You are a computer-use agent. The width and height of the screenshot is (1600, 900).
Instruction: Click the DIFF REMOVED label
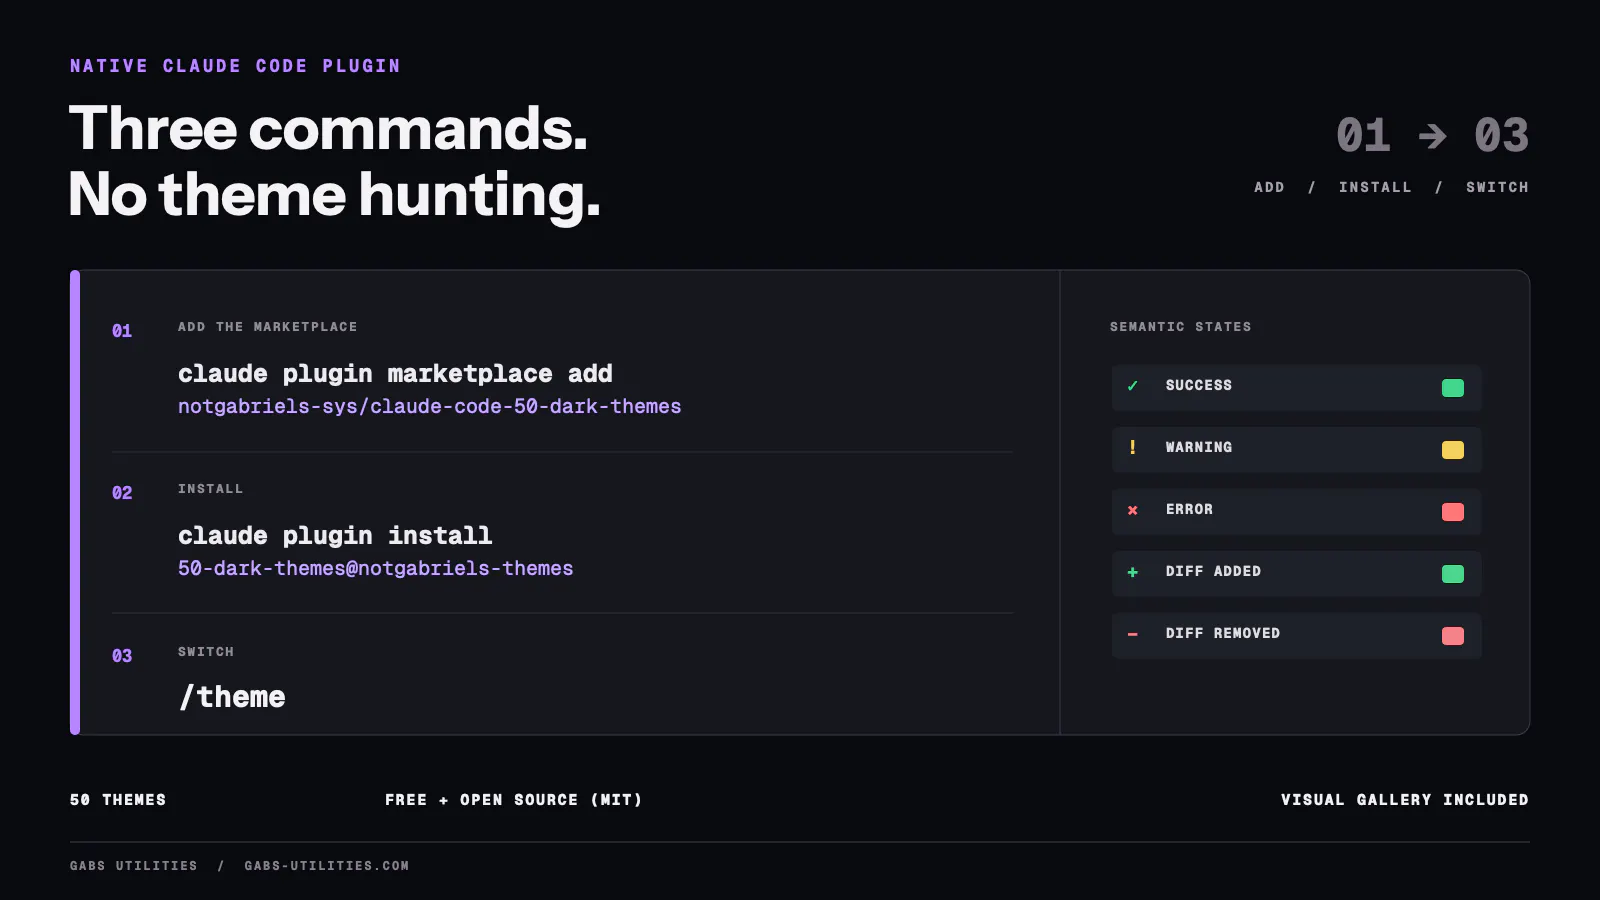click(1223, 633)
